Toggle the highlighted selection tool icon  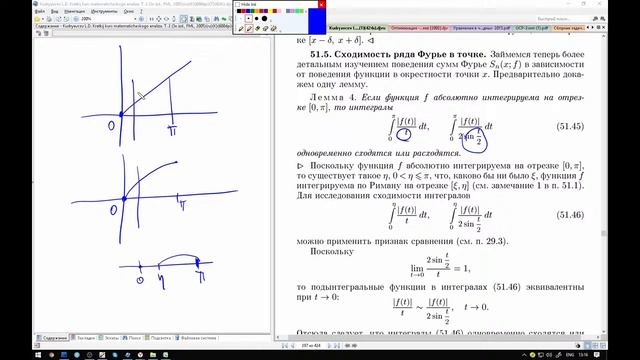(184, 19)
